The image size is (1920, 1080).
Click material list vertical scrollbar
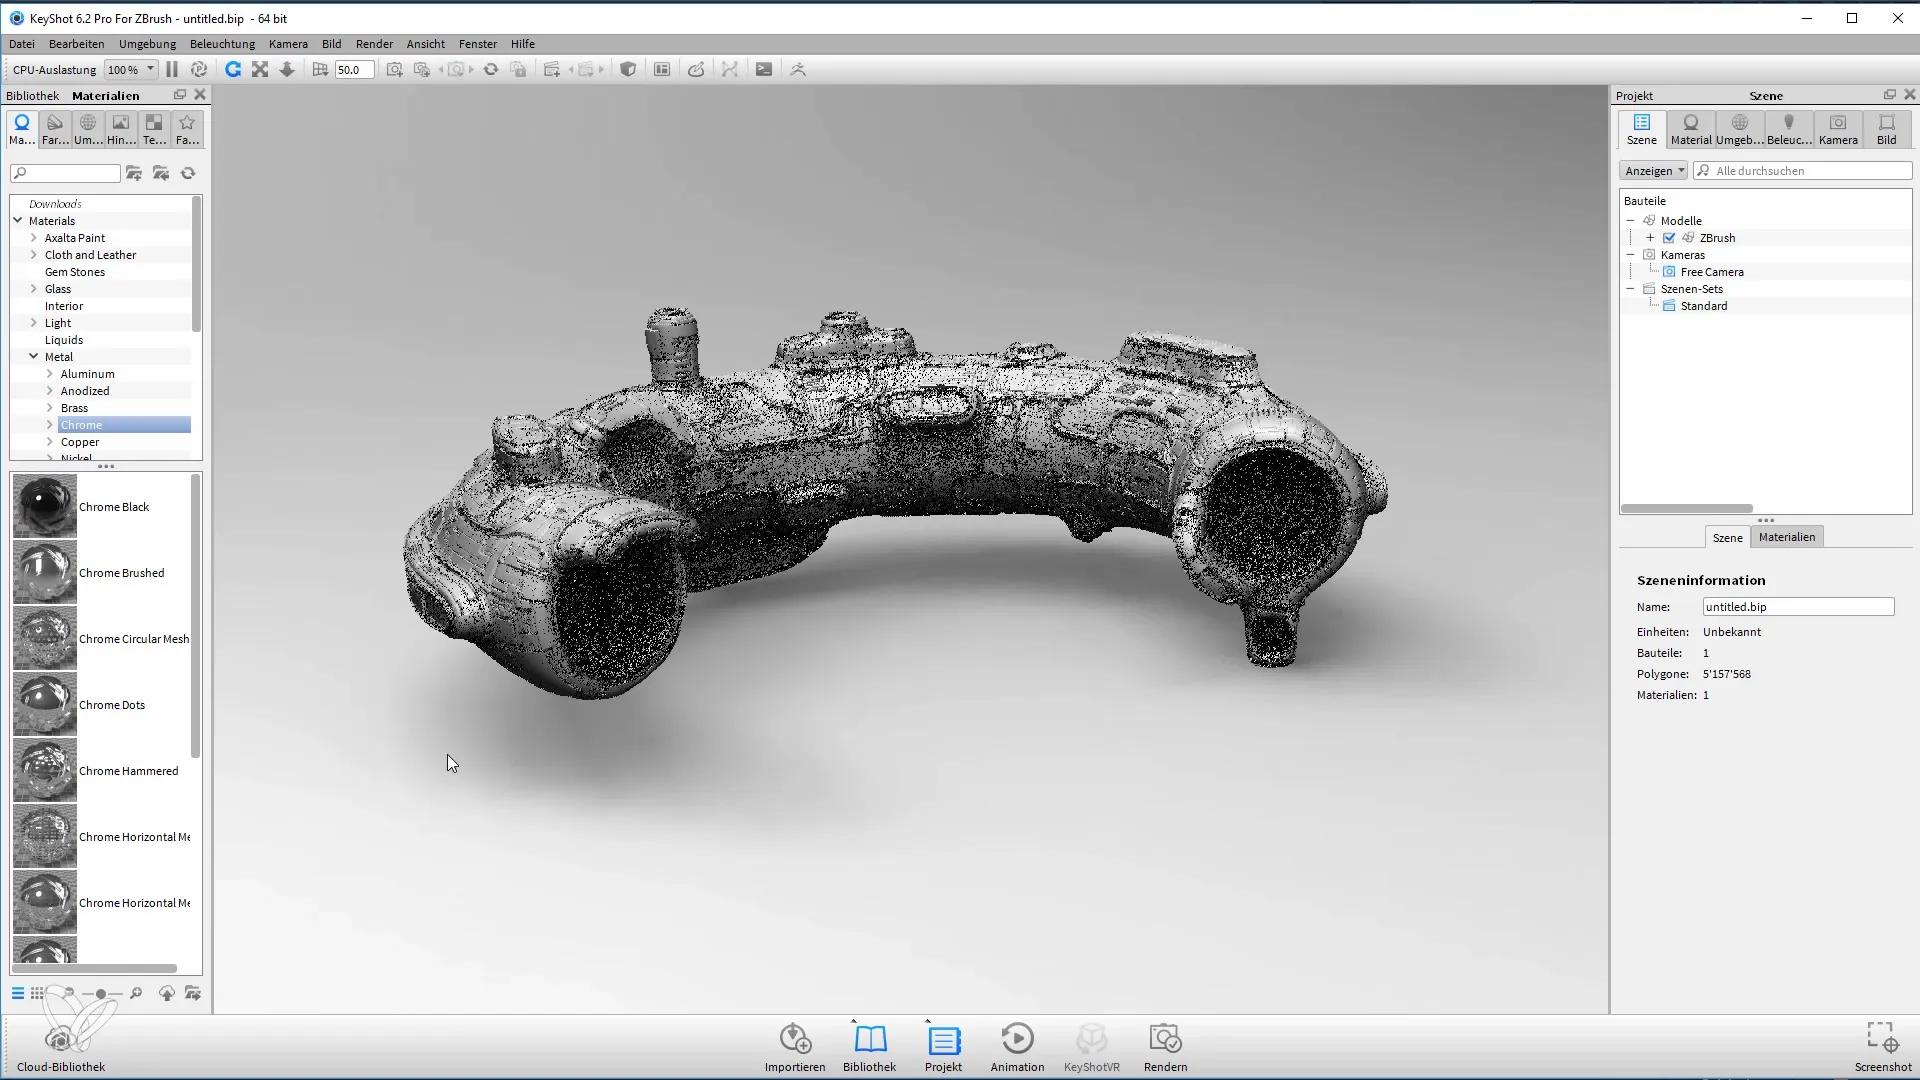tap(196, 616)
